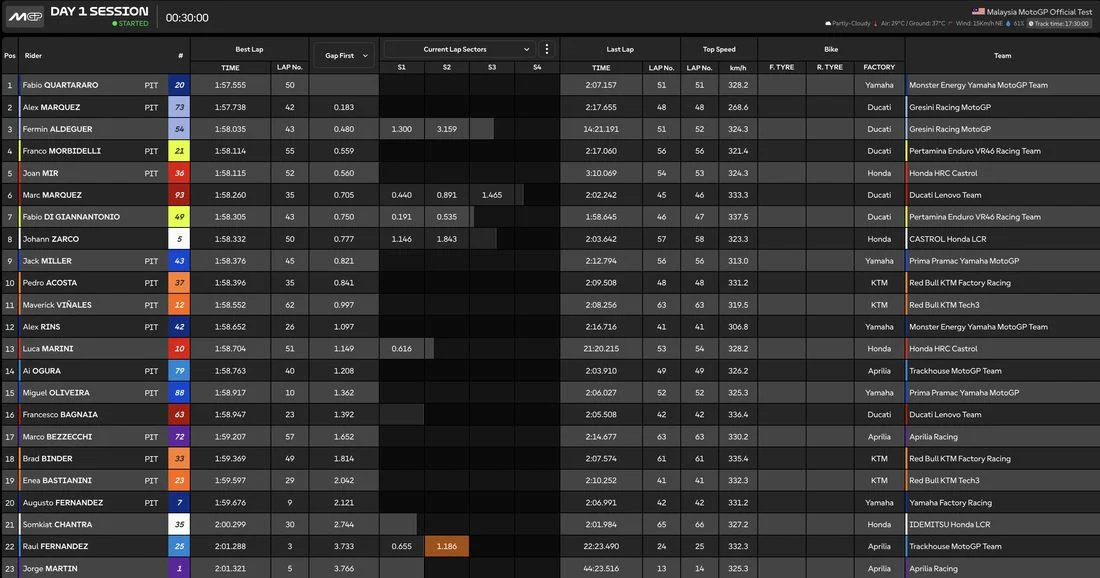Click team name CASTROL Honda LCR

[948, 239]
